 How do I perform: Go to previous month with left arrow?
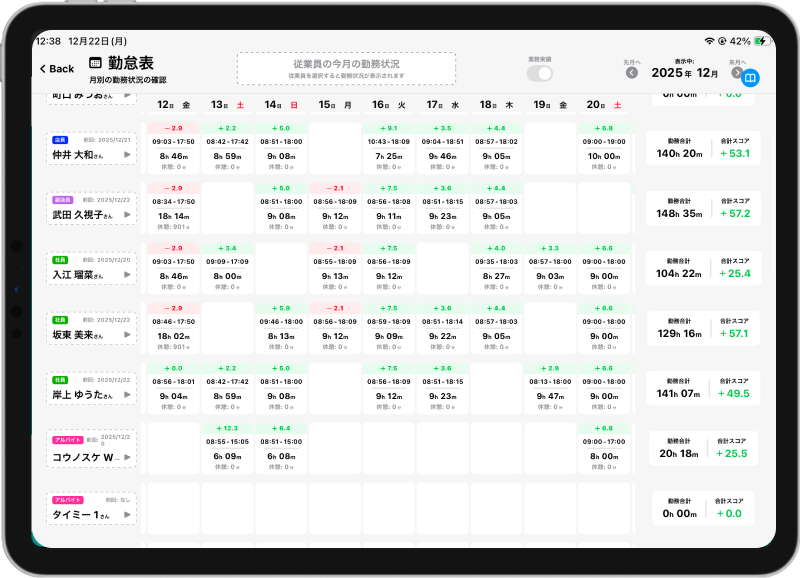632,72
